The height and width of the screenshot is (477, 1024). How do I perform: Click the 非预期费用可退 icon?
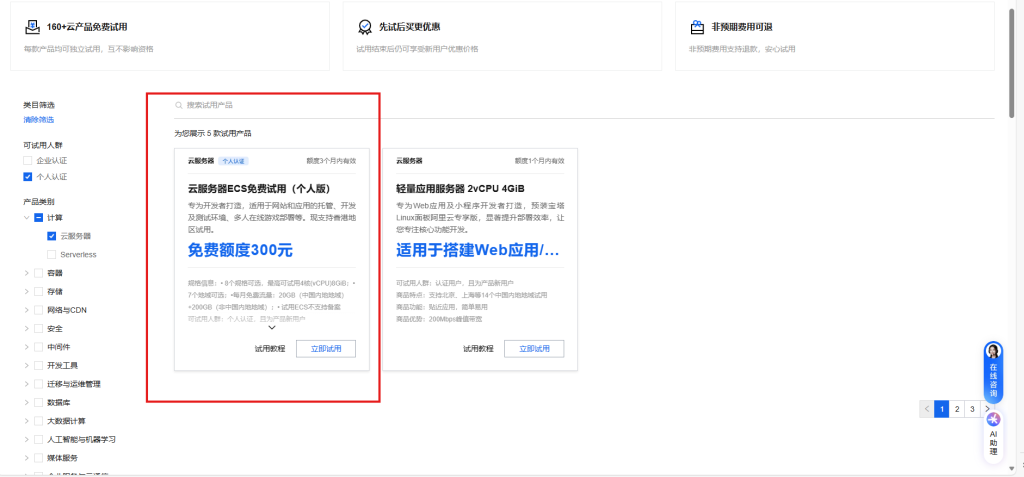pos(697,26)
